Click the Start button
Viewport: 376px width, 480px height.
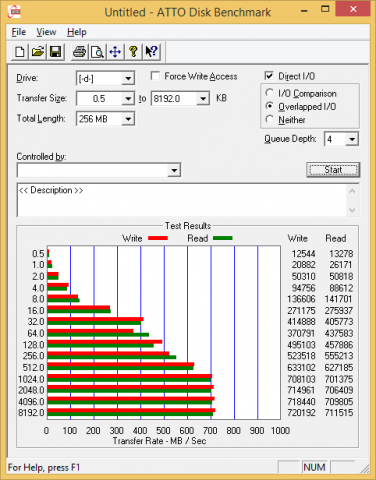pyautogui.click(x=333, y=170)
